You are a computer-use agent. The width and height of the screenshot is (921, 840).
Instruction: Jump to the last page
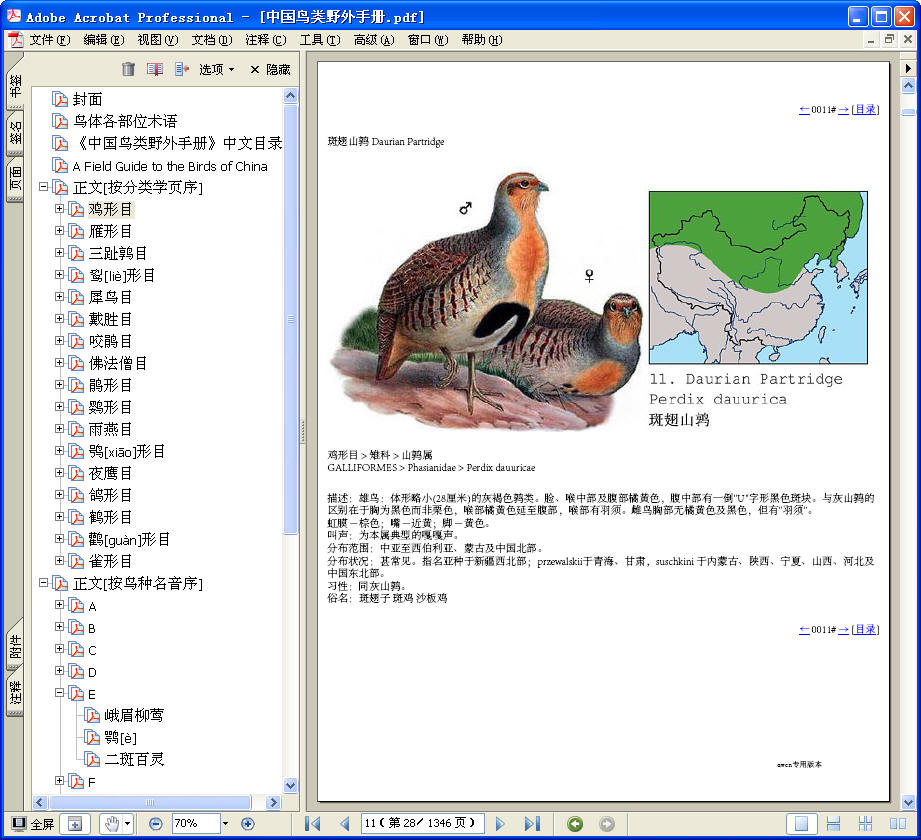click(x=532, y=824)
